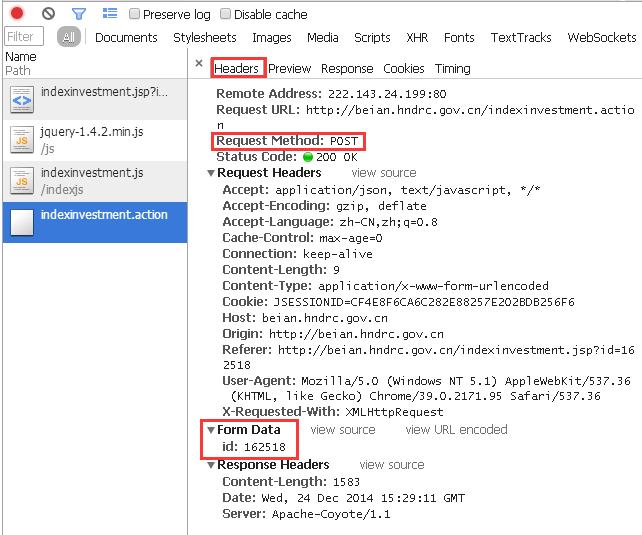The width and height of the screenshot is (642, 535).
Task: Click the list view options icon
Action: tap(110, 14)
